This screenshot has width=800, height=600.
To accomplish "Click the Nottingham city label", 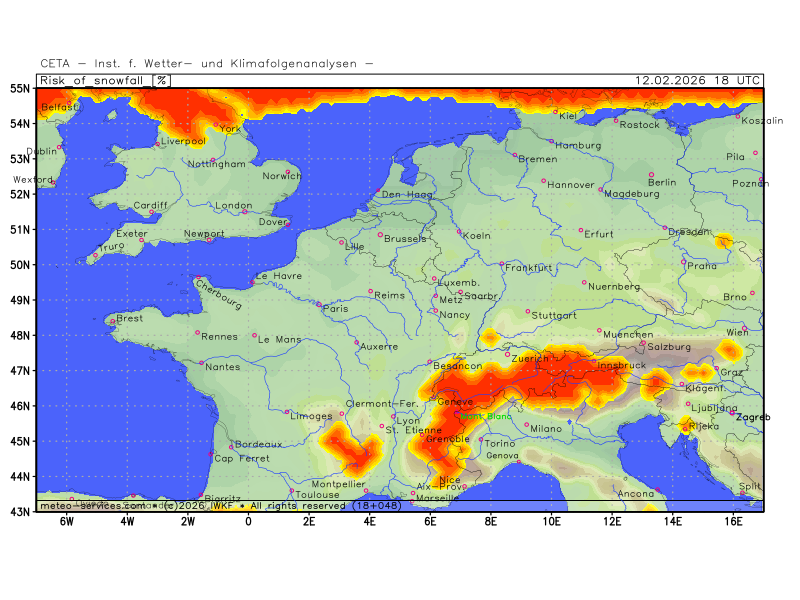I will pyautogui.click(x=216, y=163).
